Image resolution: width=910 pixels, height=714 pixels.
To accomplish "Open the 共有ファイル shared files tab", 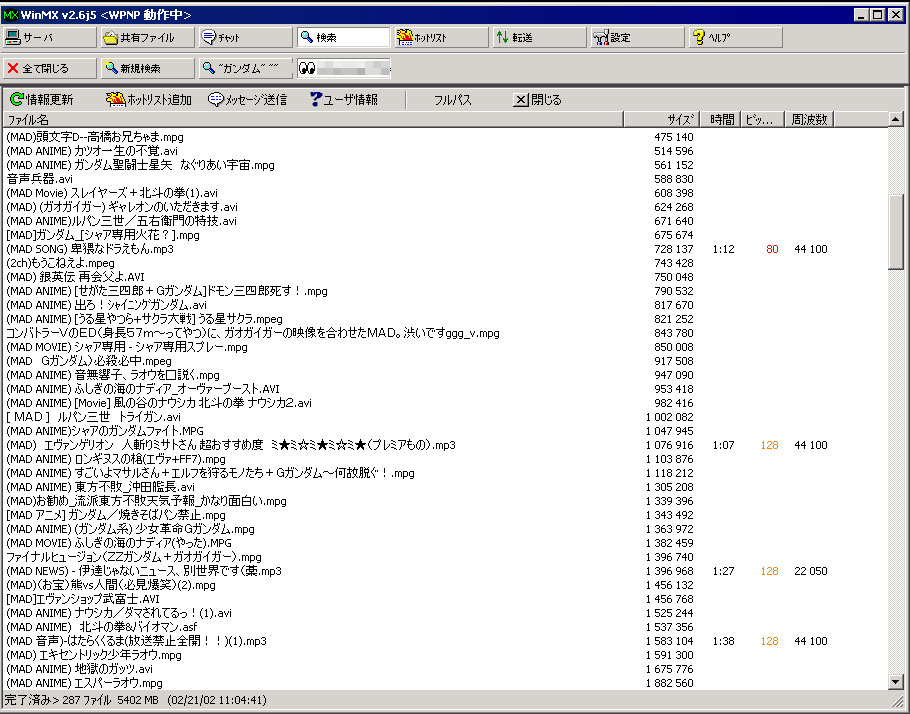I will (147, 38).
